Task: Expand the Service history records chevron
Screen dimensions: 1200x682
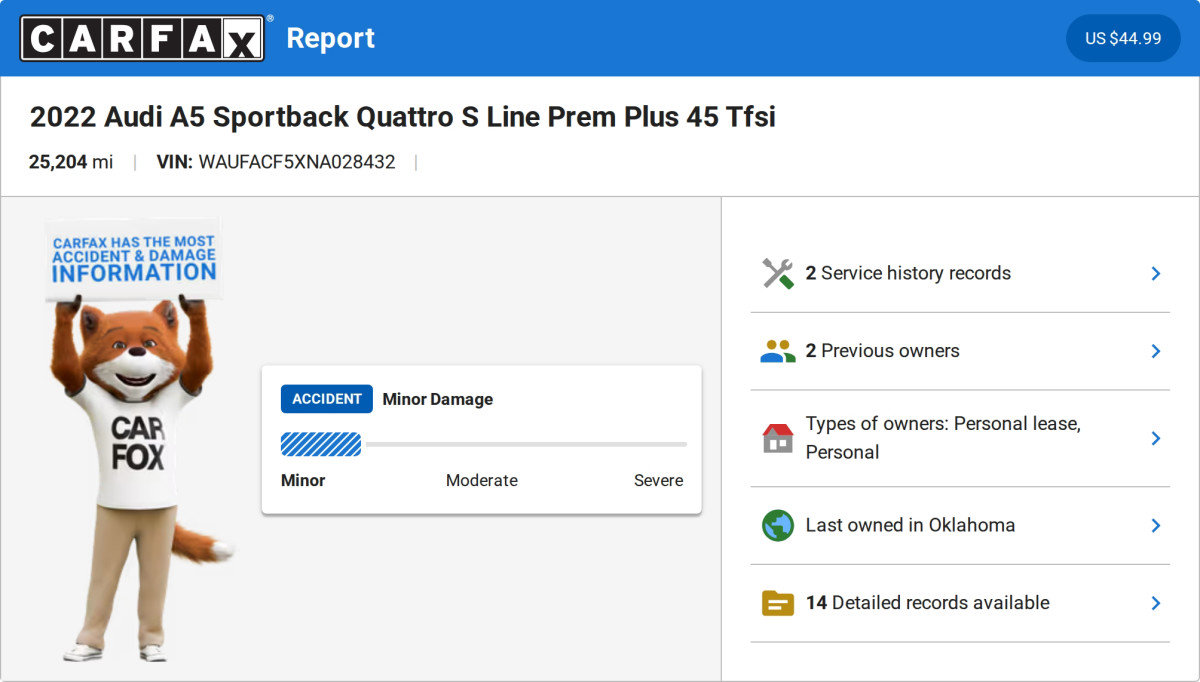Action: (x=1155, y=273)
